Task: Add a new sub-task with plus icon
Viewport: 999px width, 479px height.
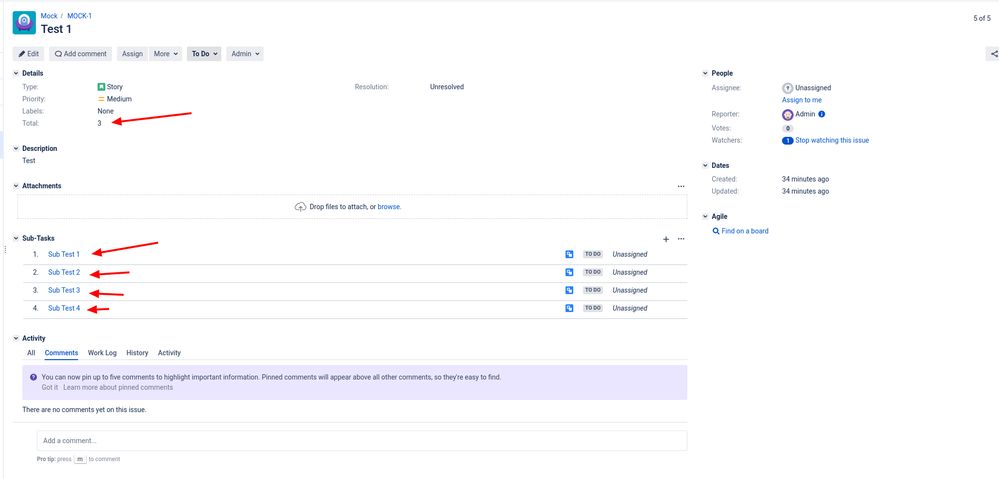Action: pyautogui.click(x=666, y=239)
